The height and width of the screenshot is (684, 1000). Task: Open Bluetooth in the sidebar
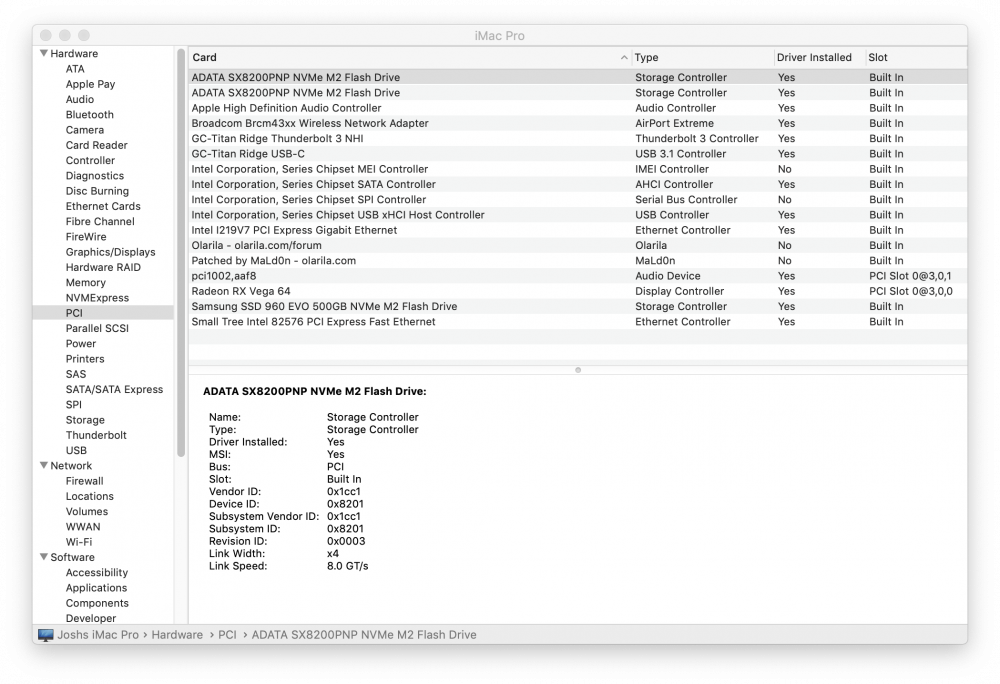(89, 115)
